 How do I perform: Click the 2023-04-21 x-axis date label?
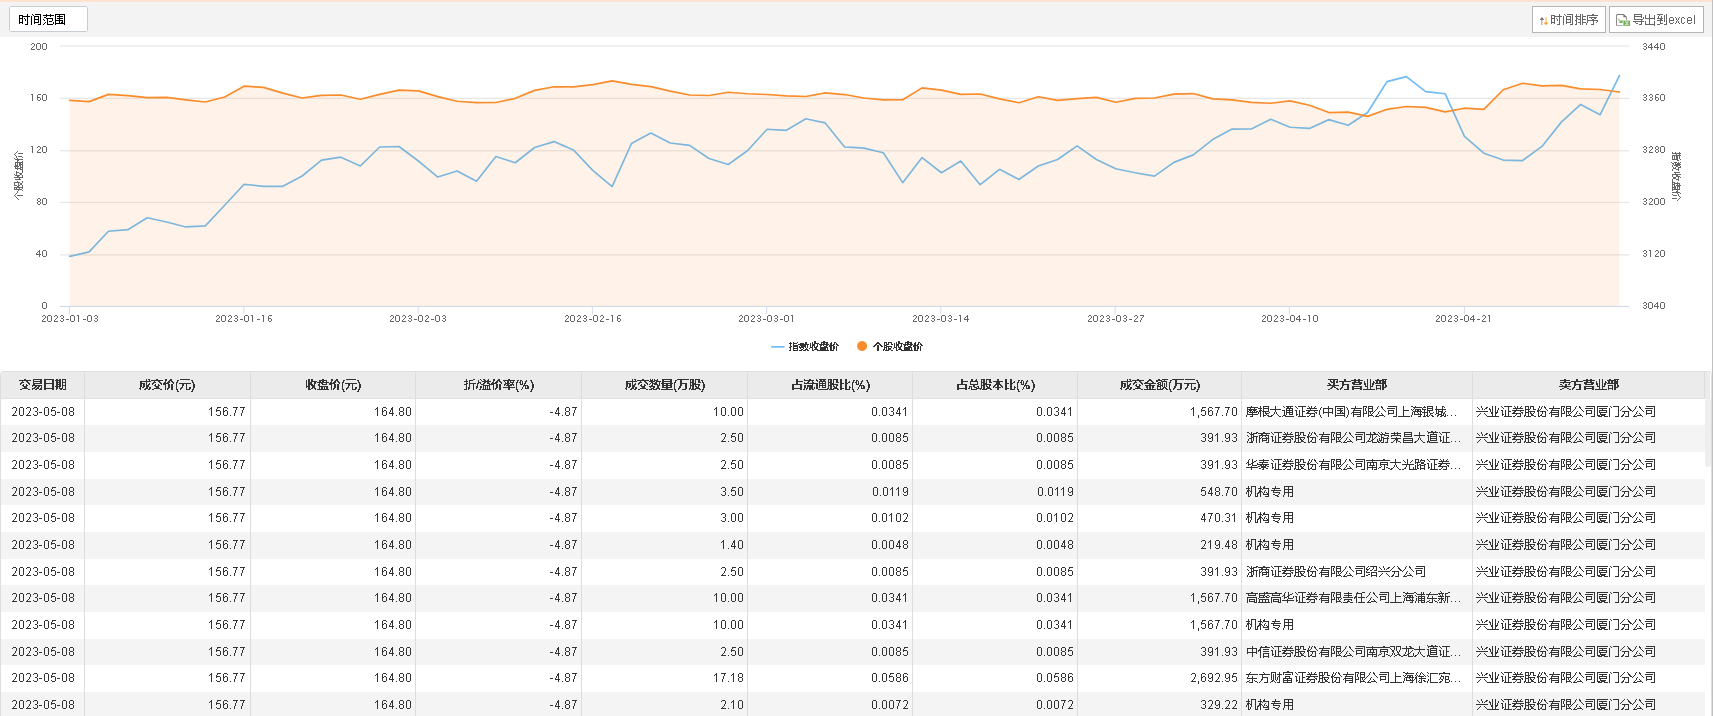pos(1463,319)
